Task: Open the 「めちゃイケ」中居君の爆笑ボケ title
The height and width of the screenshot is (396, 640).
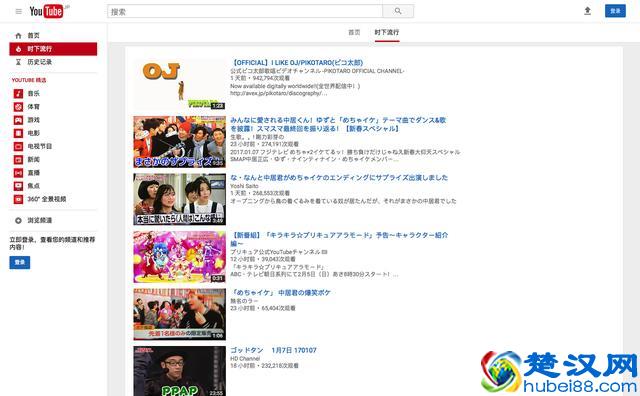Action: 281,293
